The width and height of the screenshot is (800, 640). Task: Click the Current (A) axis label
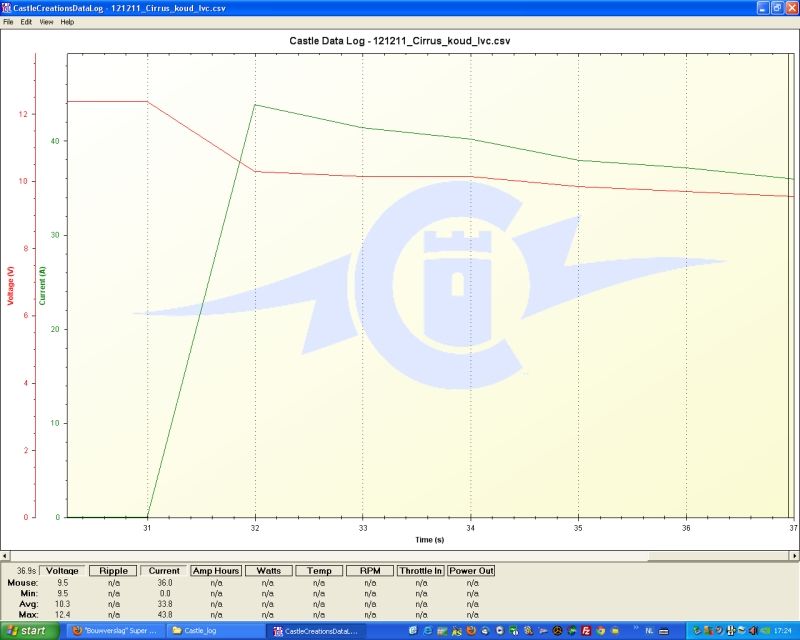(42, 286)
